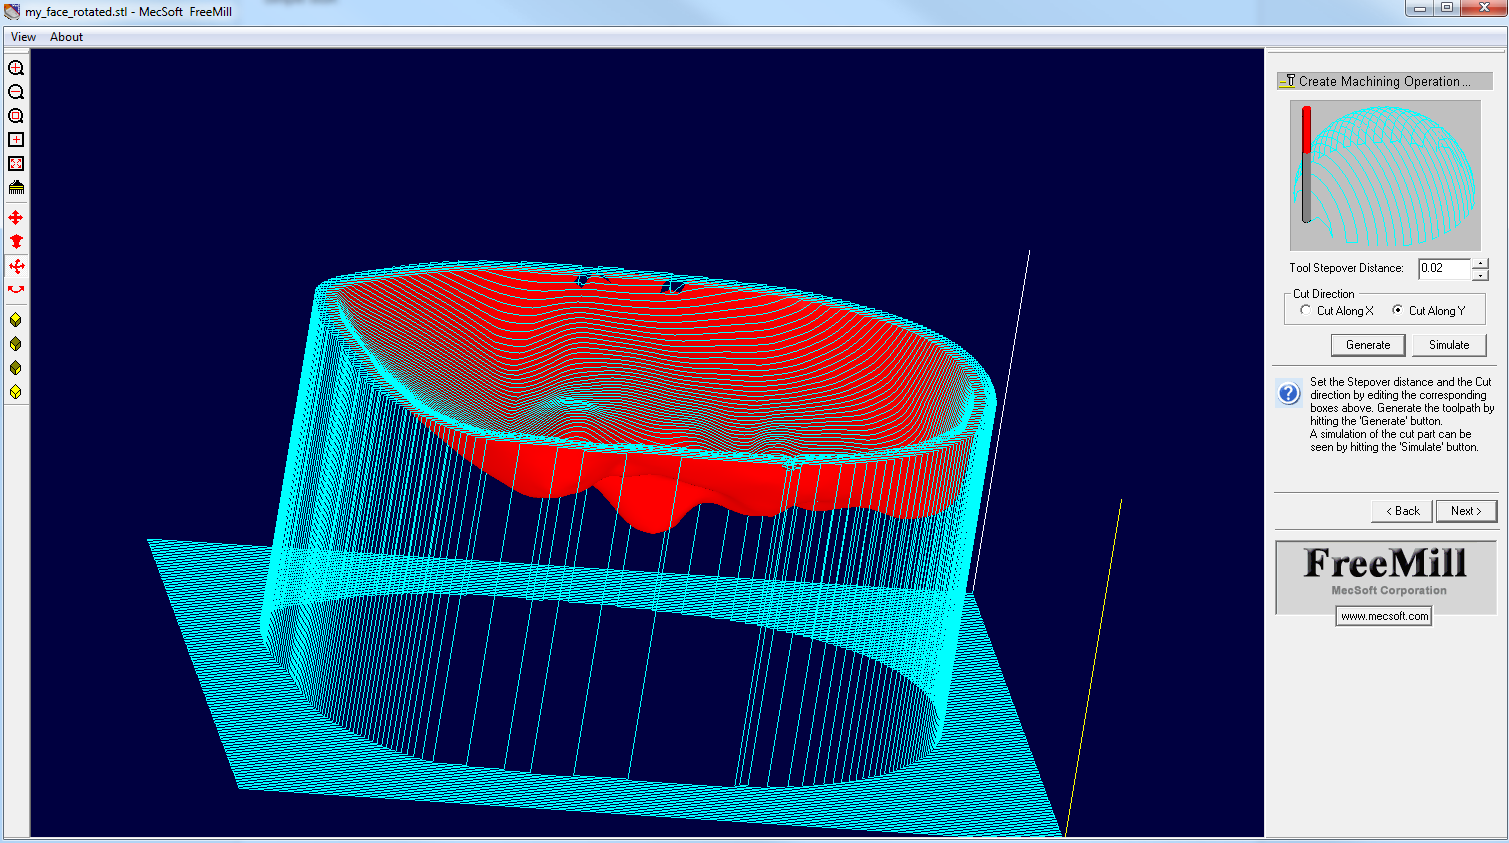
Task: Click the 'Create Machining Operation...' header text
Action: [x=1384, y=82]
